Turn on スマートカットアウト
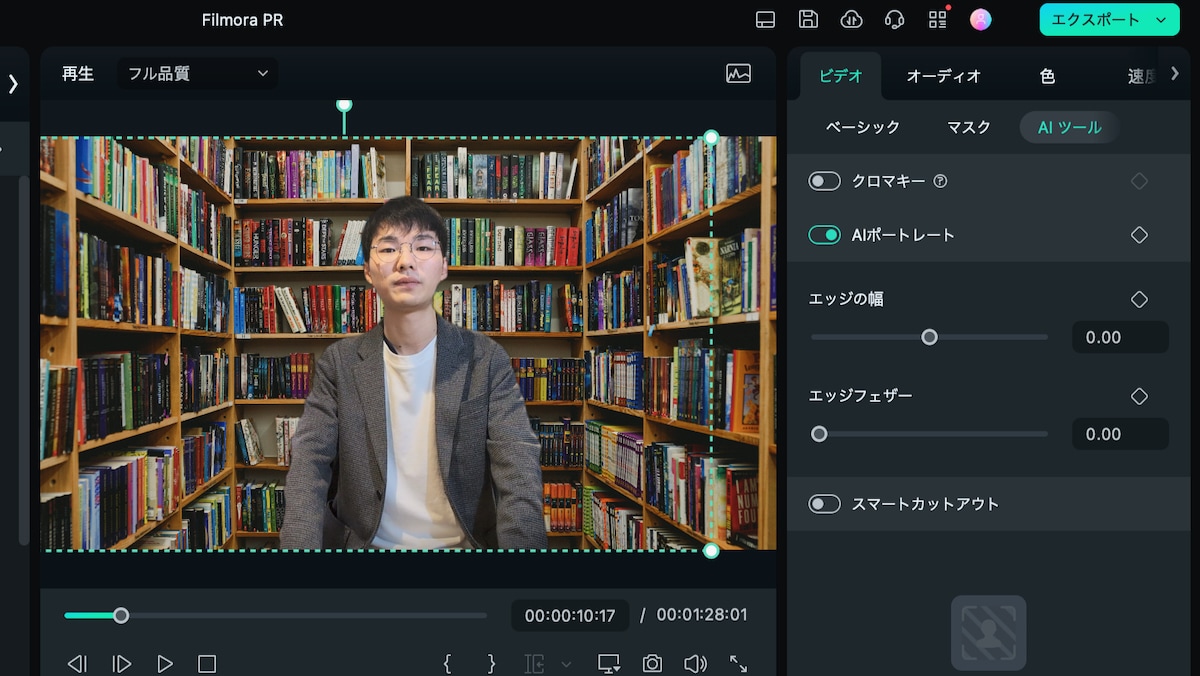Viewport: 1200px width, 676px height. (x=824, y=504)
